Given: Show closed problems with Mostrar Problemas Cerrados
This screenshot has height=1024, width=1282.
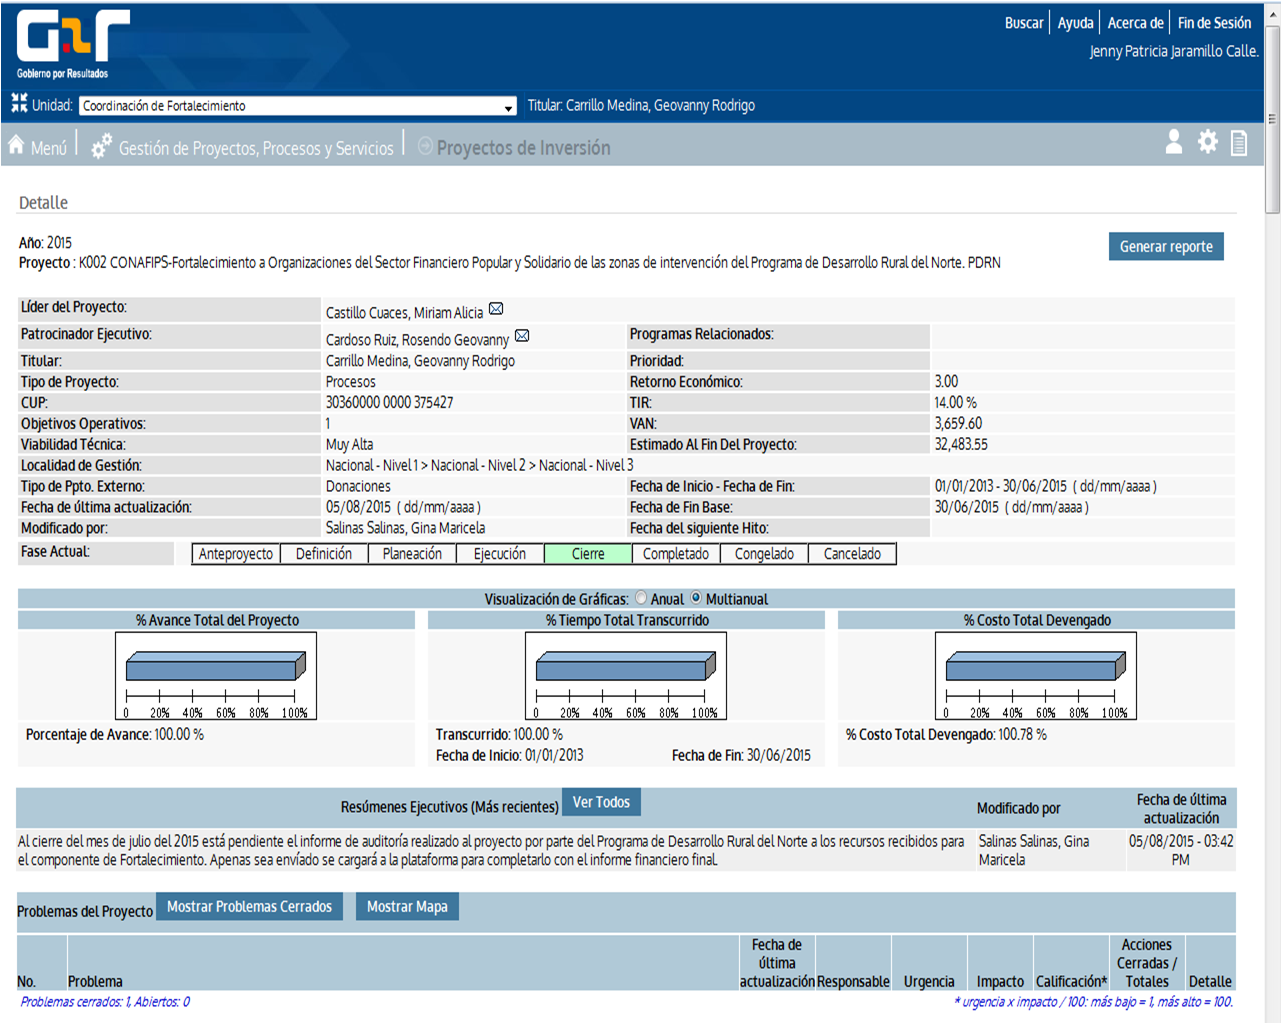Looking at the screenshot, I should pyautogui.click(x=249, y=906).
